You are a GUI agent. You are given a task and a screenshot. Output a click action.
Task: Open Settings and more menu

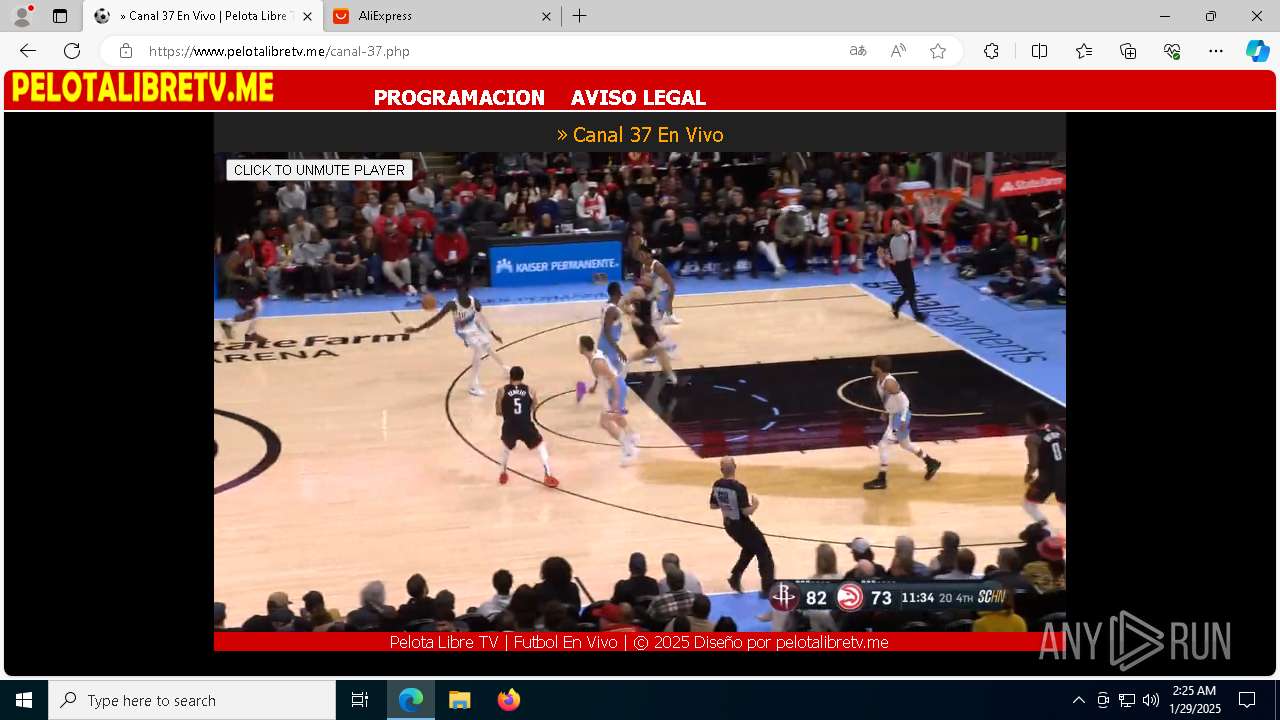click(x=1216, y=51)
